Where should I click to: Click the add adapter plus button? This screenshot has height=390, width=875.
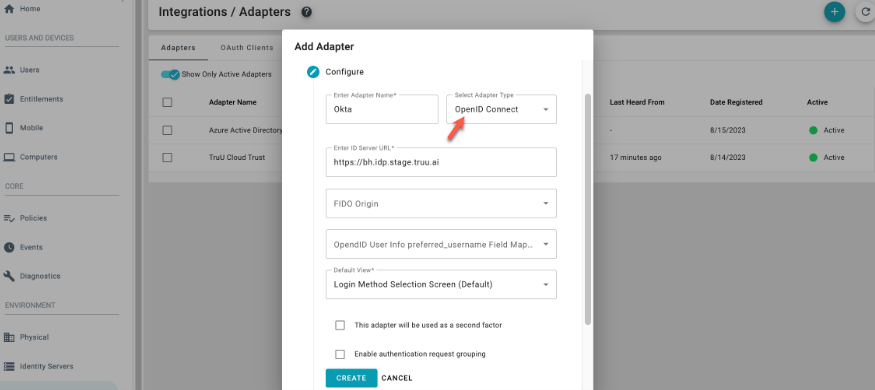[834, 12]
